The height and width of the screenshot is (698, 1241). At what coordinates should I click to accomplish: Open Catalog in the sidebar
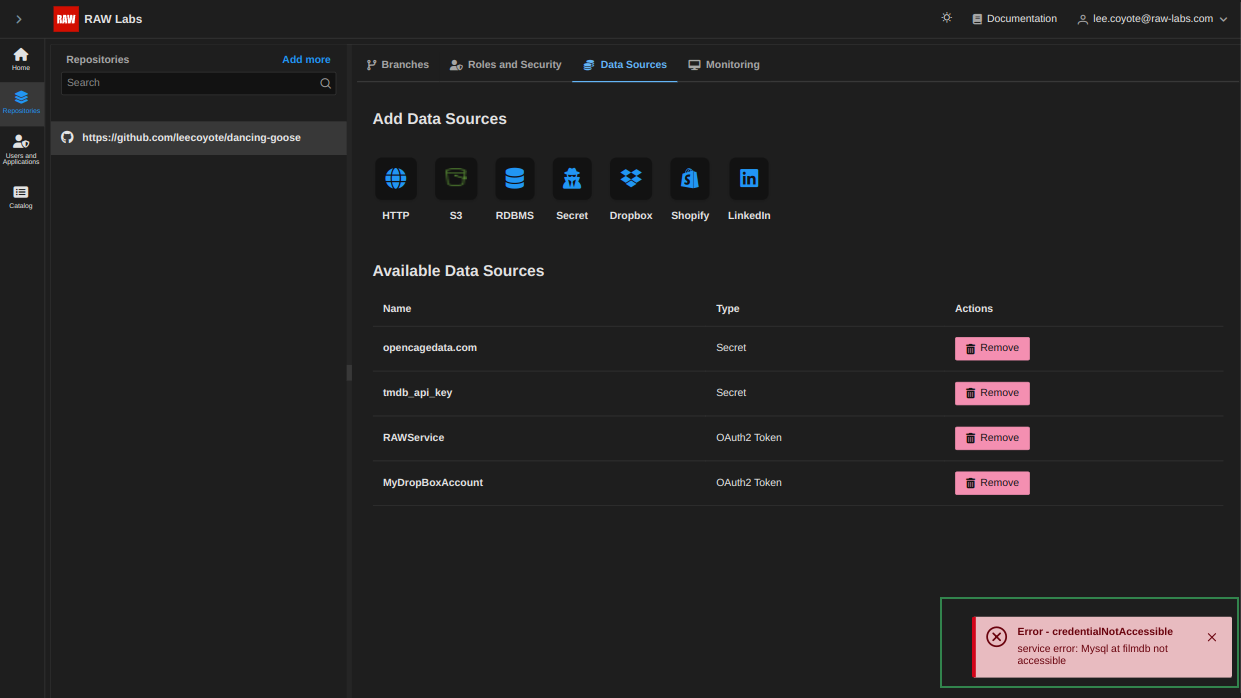[x=21, y=197]
